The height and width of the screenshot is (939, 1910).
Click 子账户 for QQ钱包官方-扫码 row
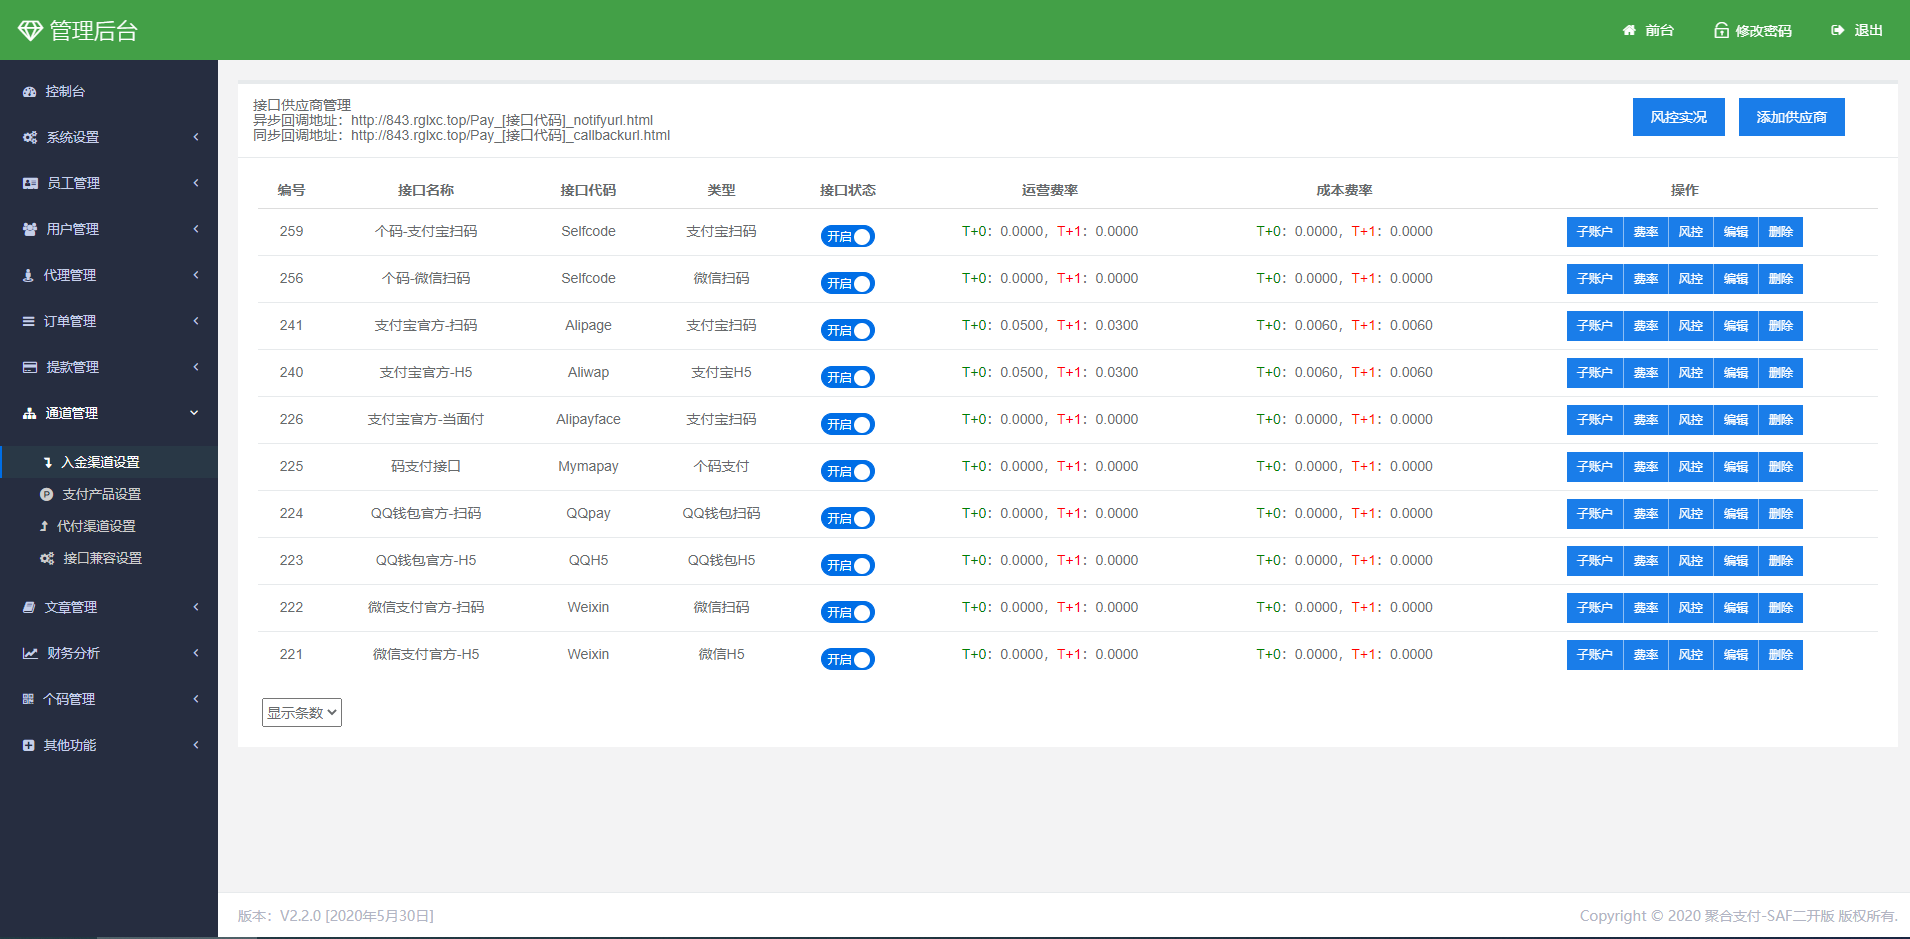tap(1594, 514)
